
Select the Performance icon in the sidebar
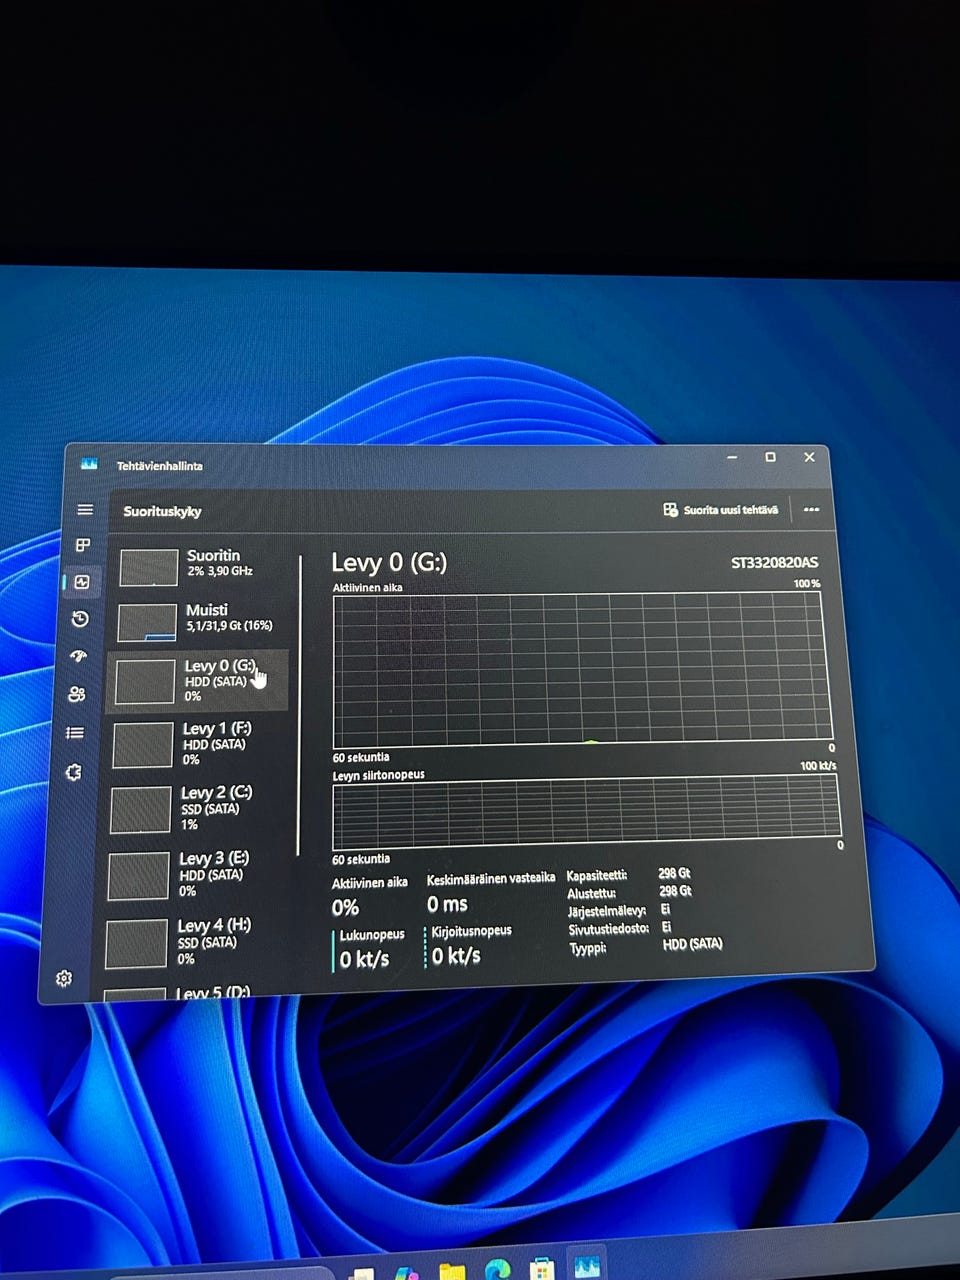coord(82,582)
